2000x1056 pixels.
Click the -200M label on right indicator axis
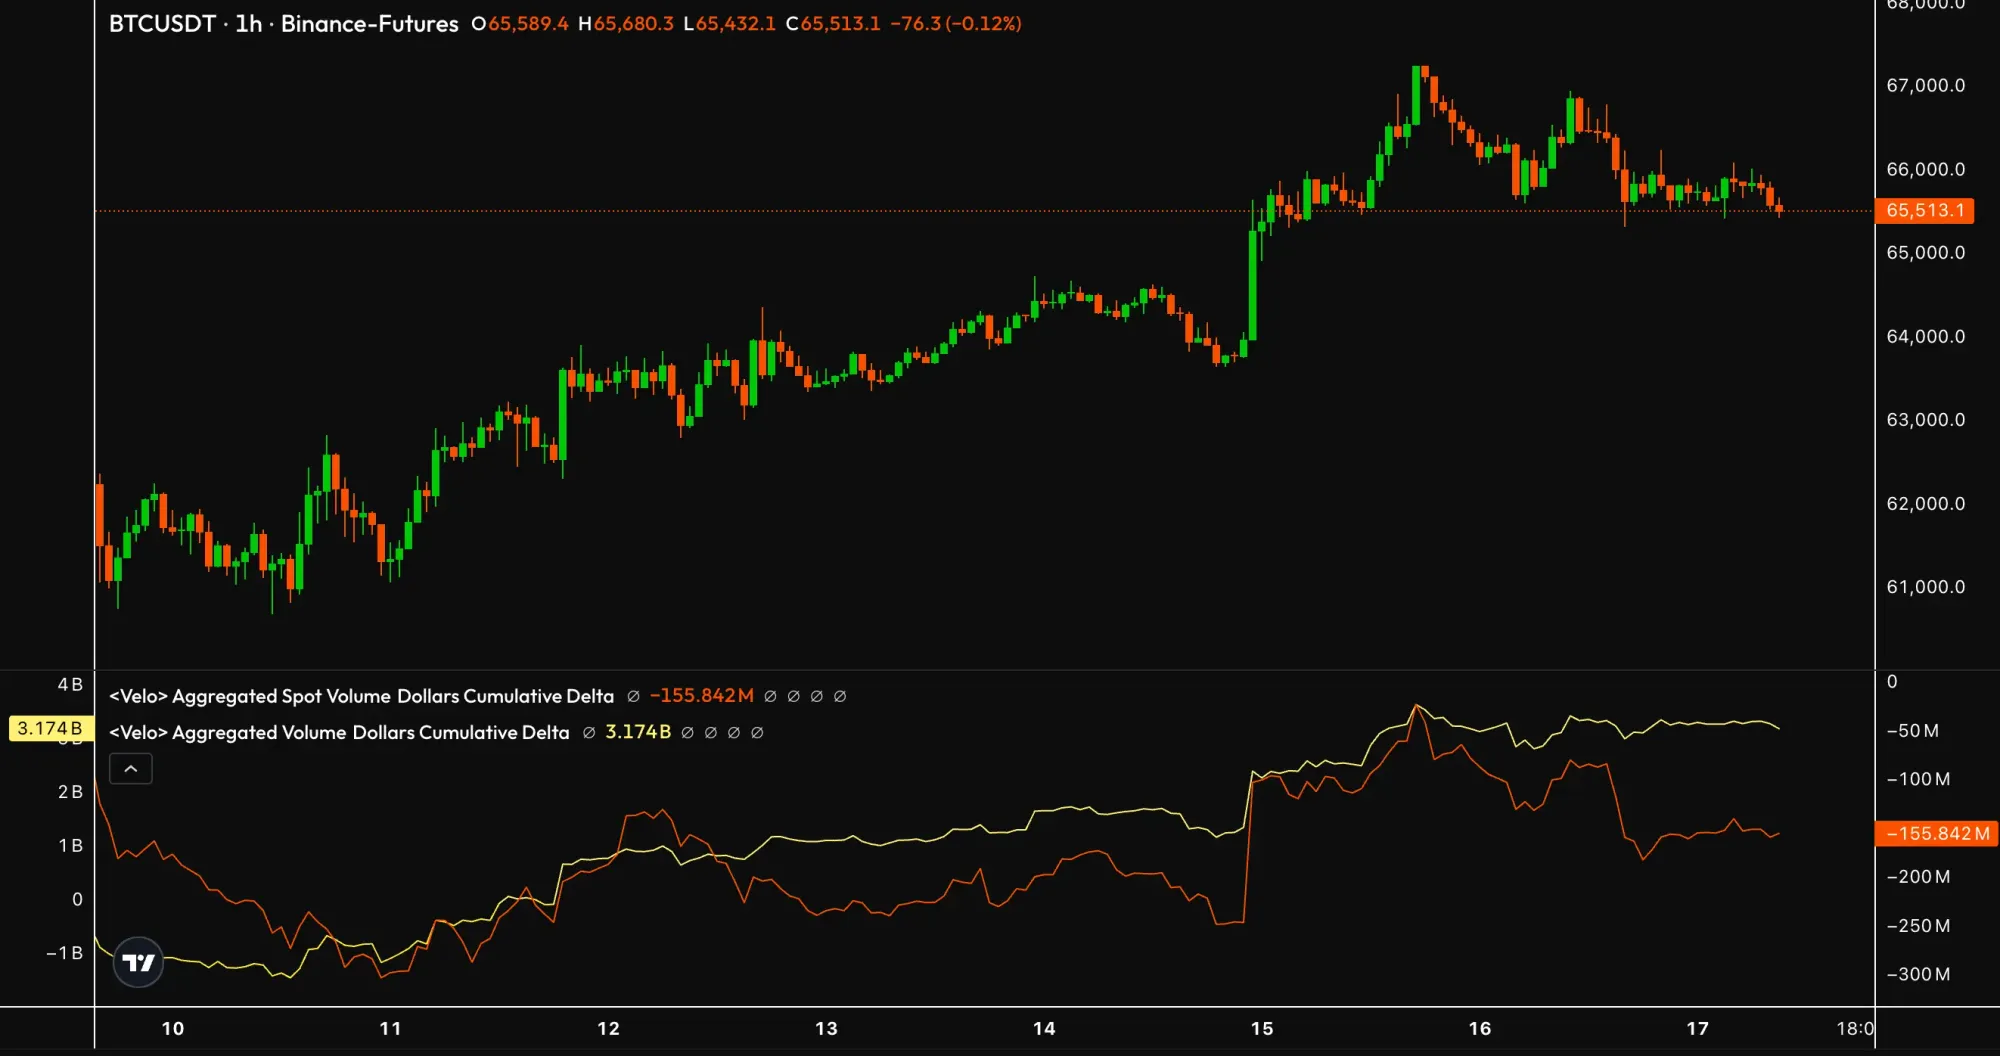tap(1918, 877)
